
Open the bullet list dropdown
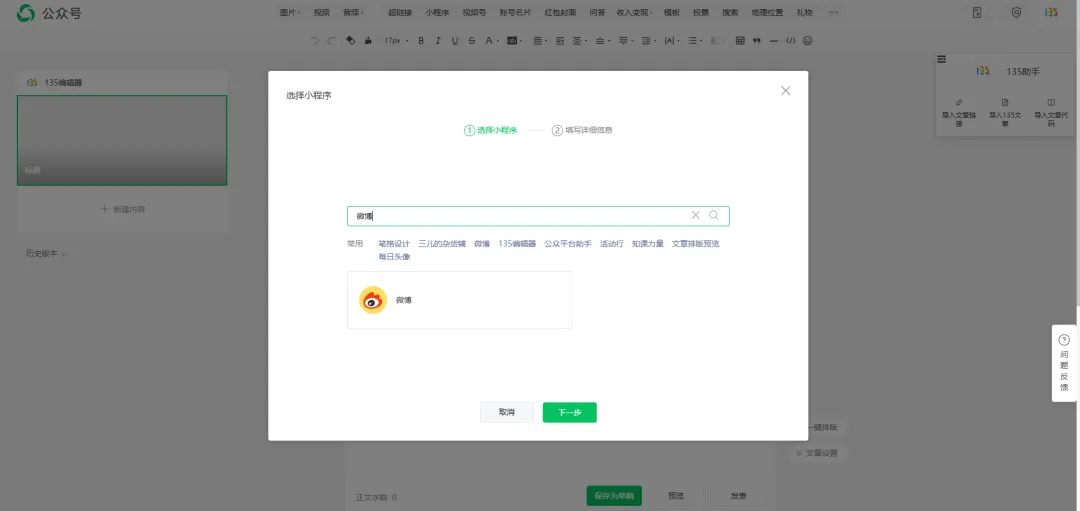coord(695,41)
